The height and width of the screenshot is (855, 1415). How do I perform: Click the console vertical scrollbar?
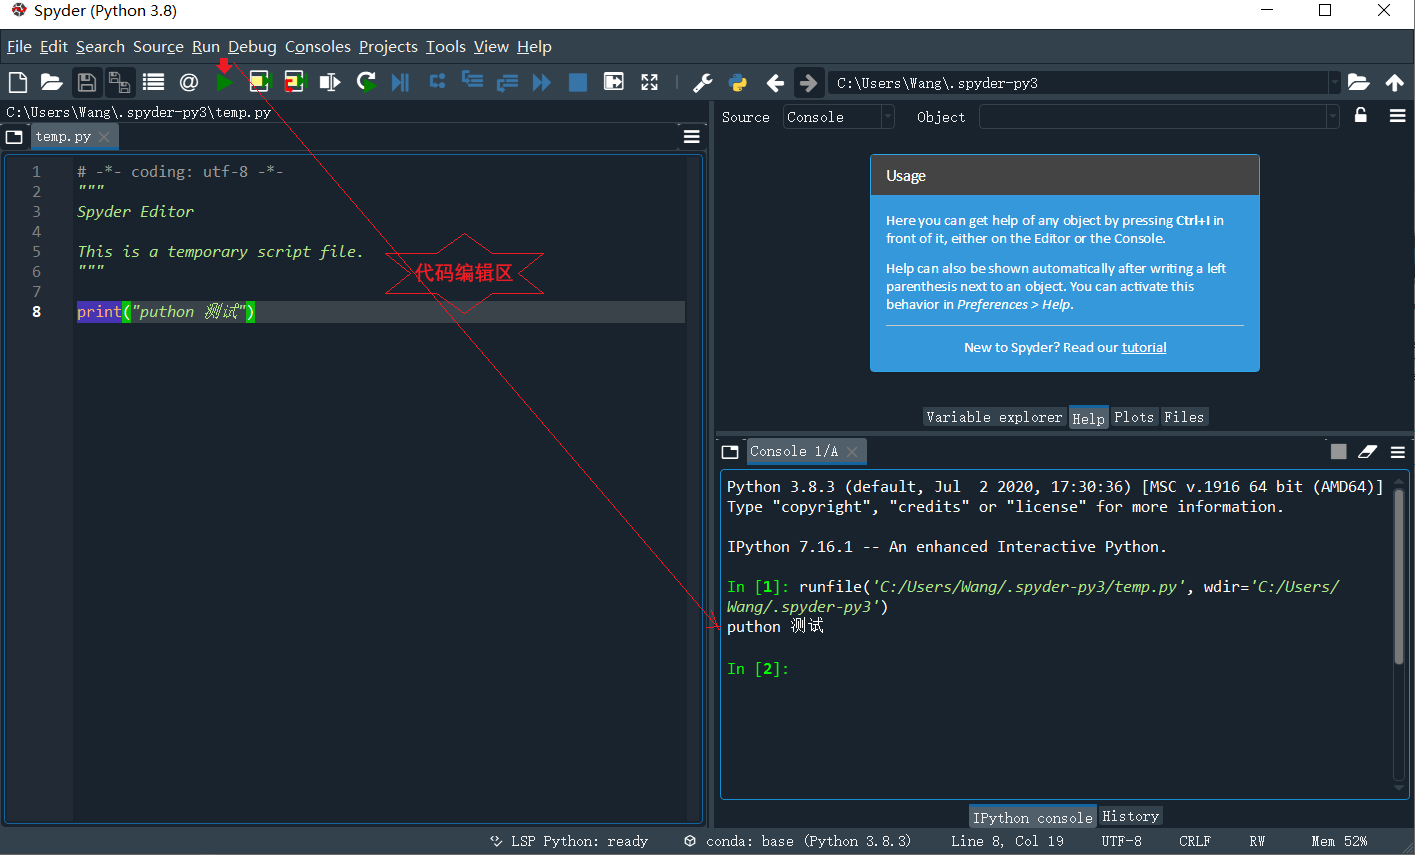click(1399, 577)
